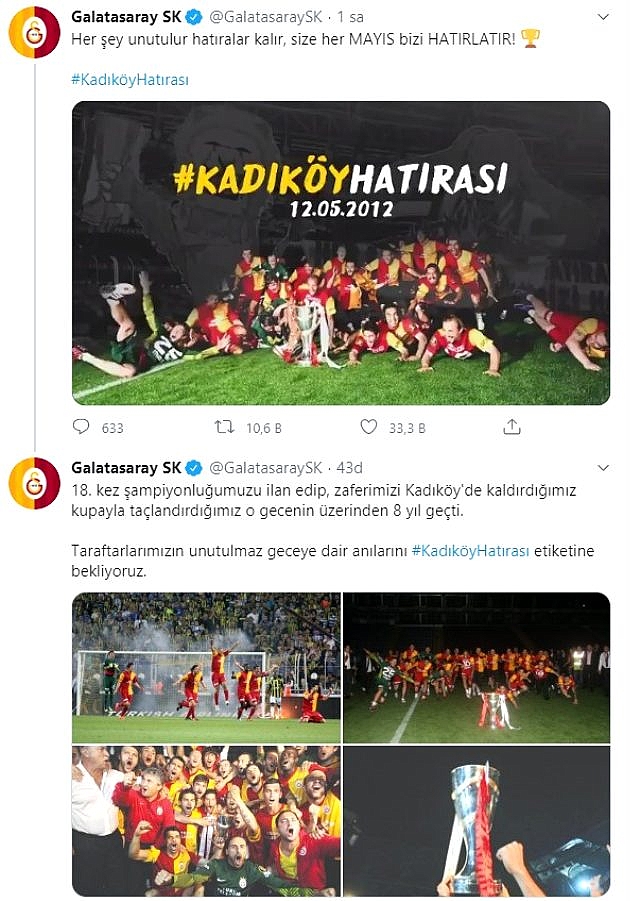640x901 pixels.
Task: Click Galatasaray avatar on first tweet
Action: tap(34, 32)
